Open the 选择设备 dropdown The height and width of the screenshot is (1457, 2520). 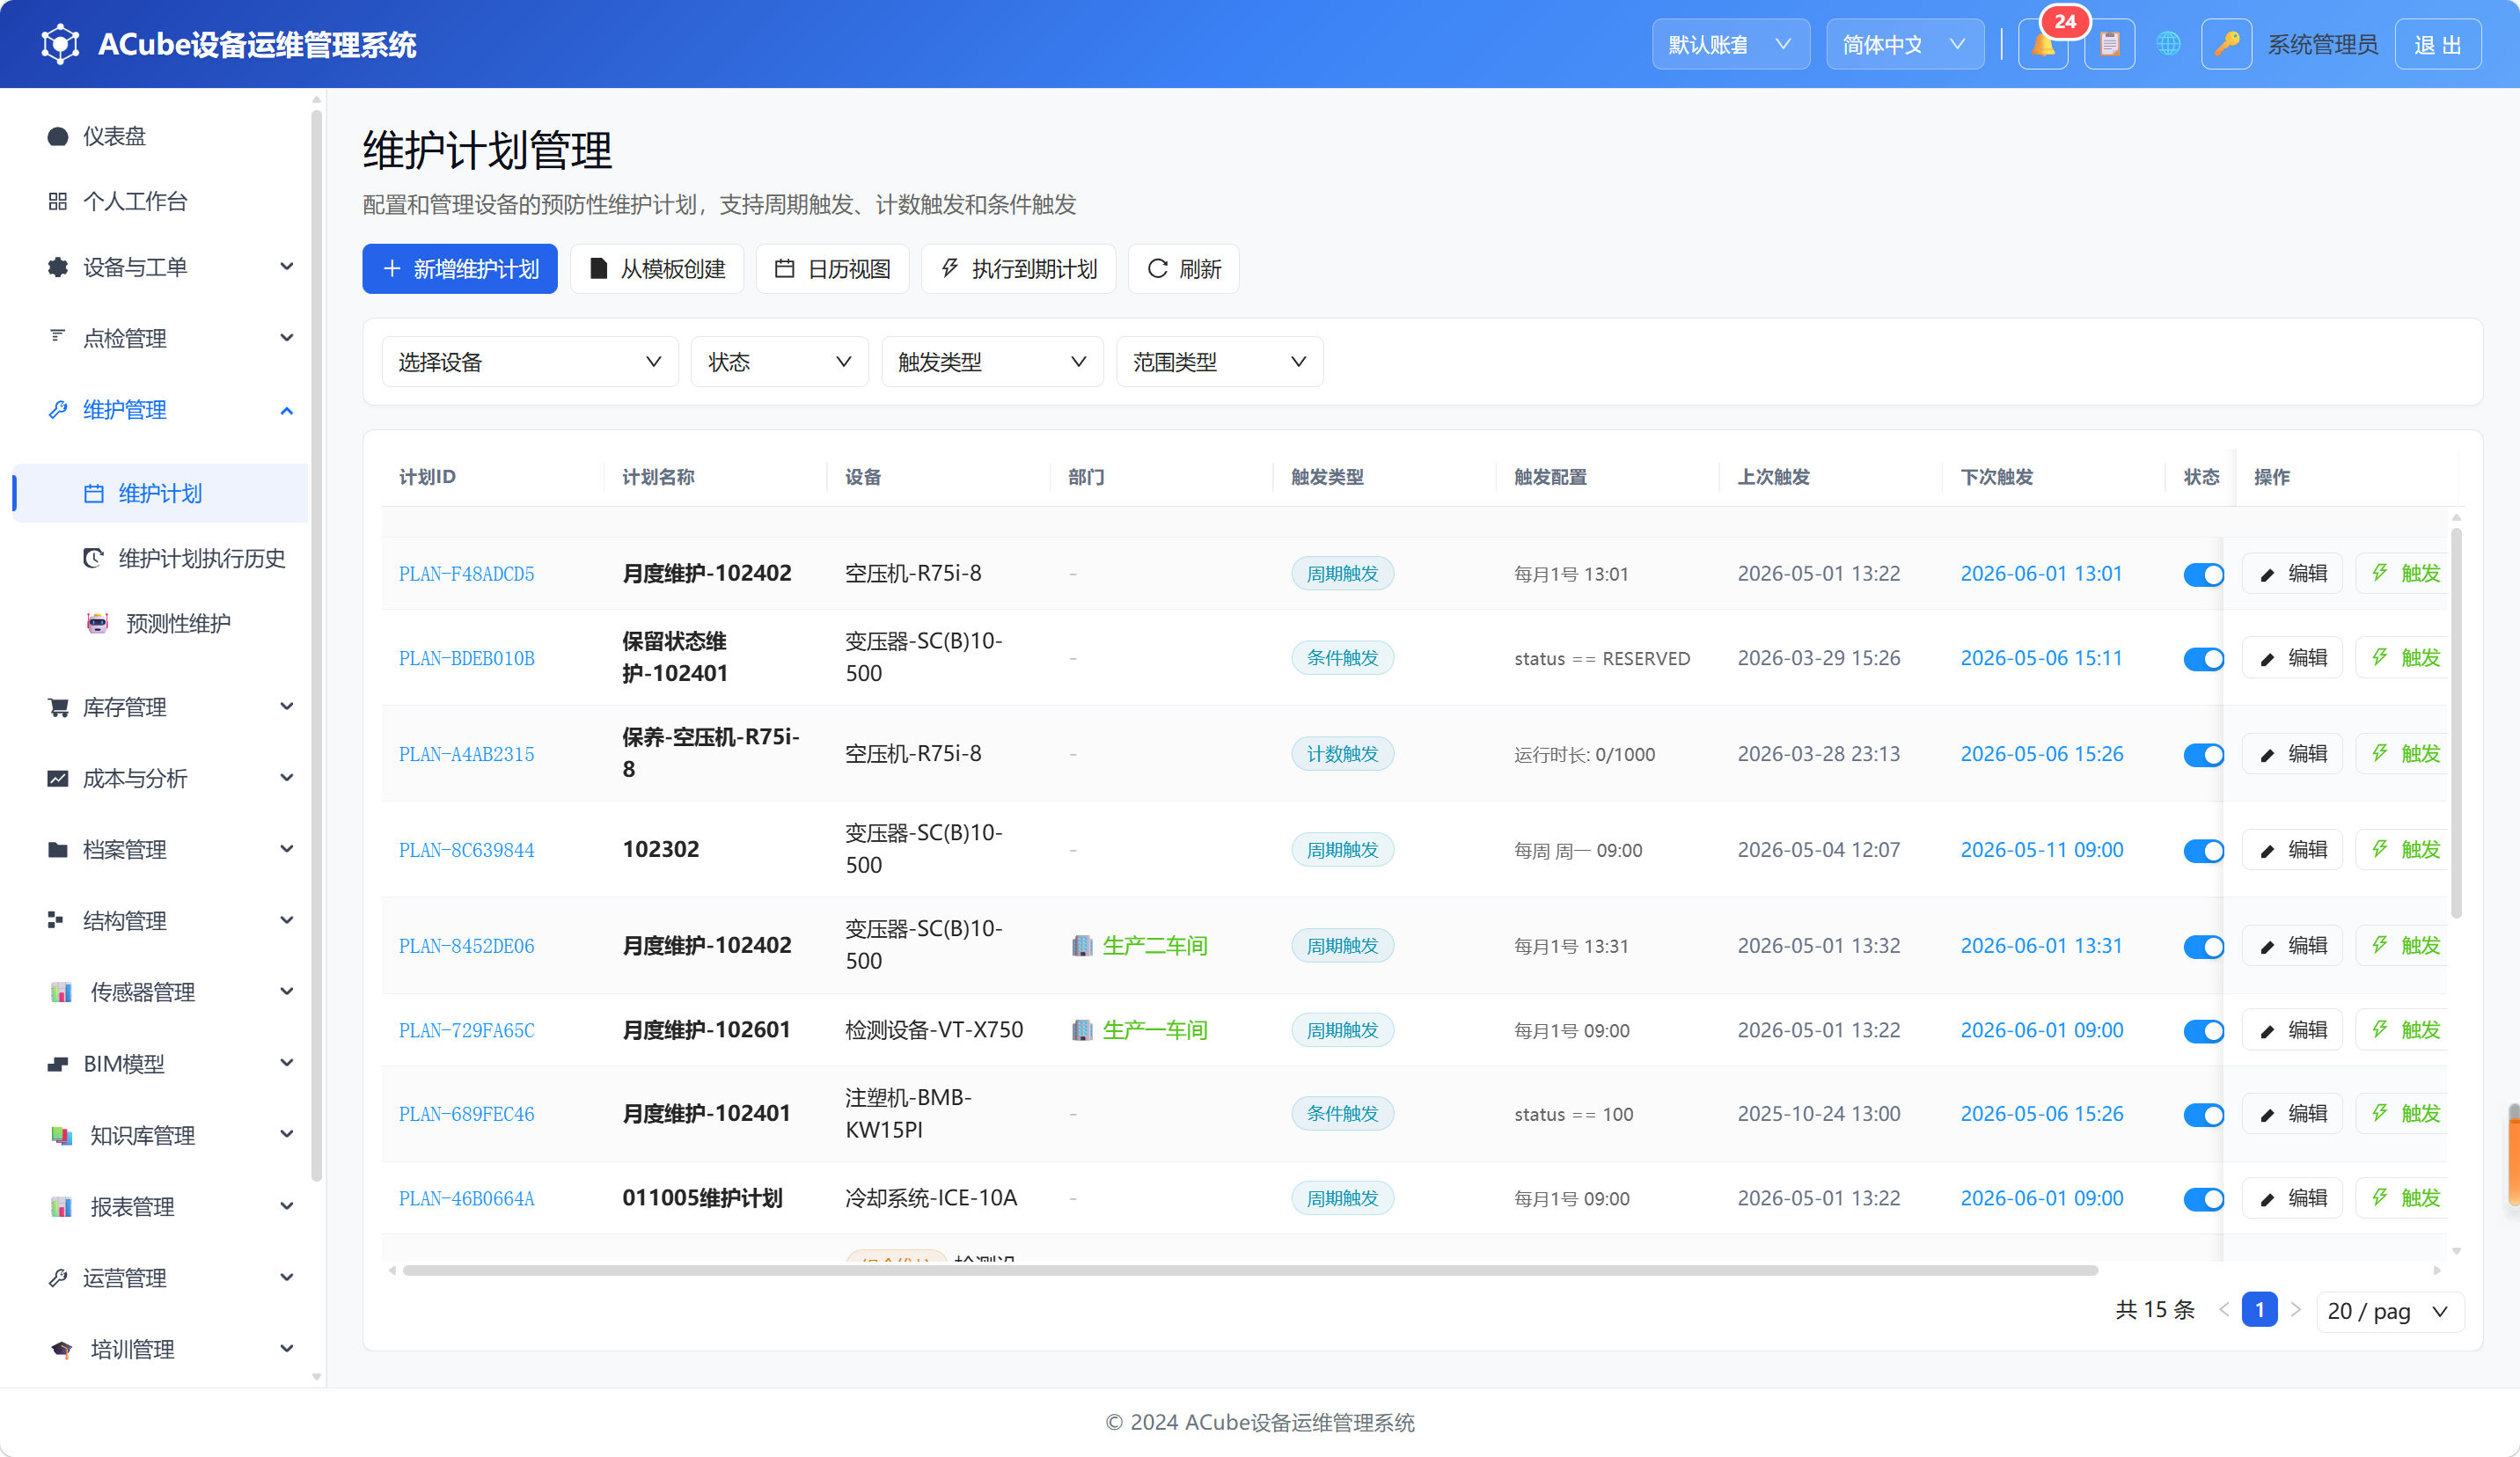(x=530, y=362)
